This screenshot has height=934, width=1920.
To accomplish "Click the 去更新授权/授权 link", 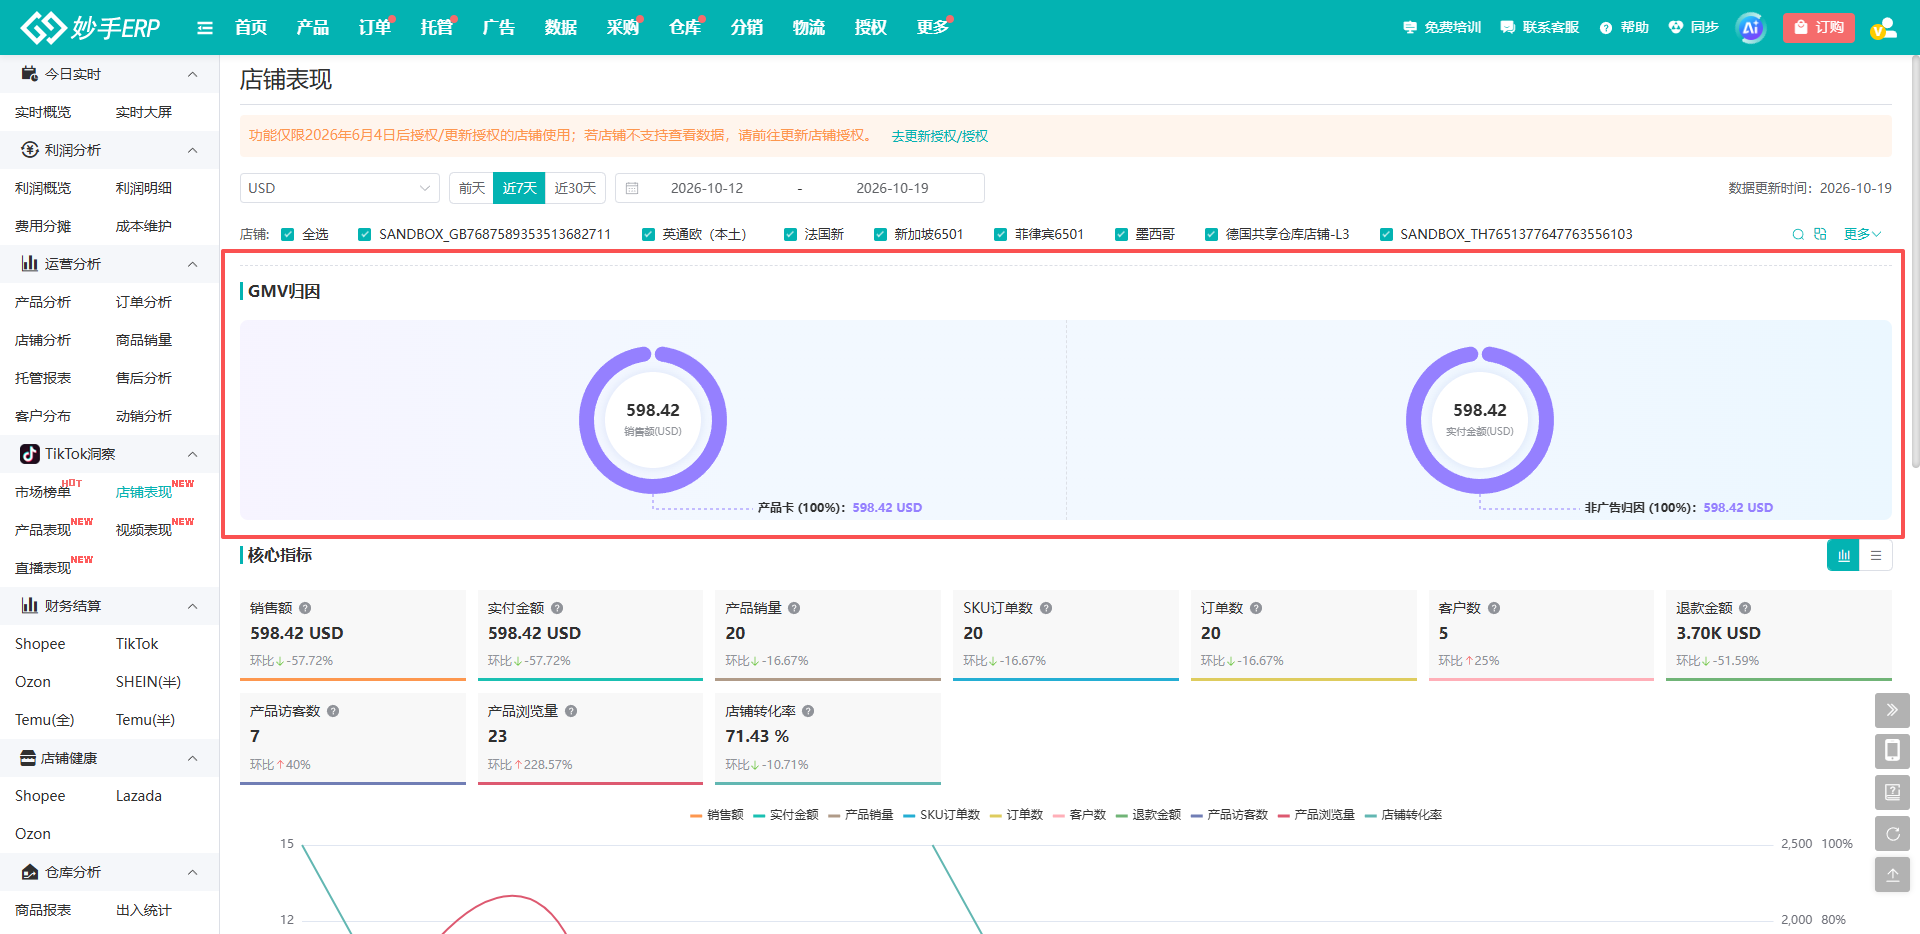I will point(939,136).
